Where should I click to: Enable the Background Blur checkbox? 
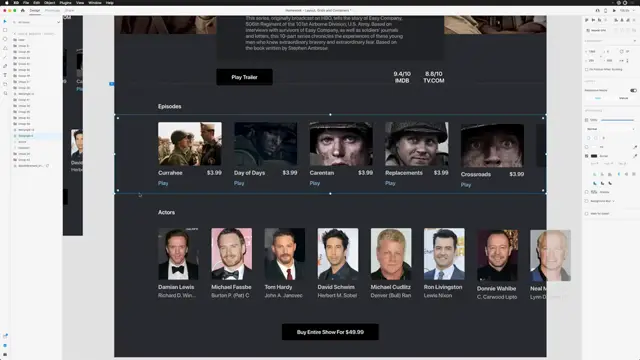(587, 201)
